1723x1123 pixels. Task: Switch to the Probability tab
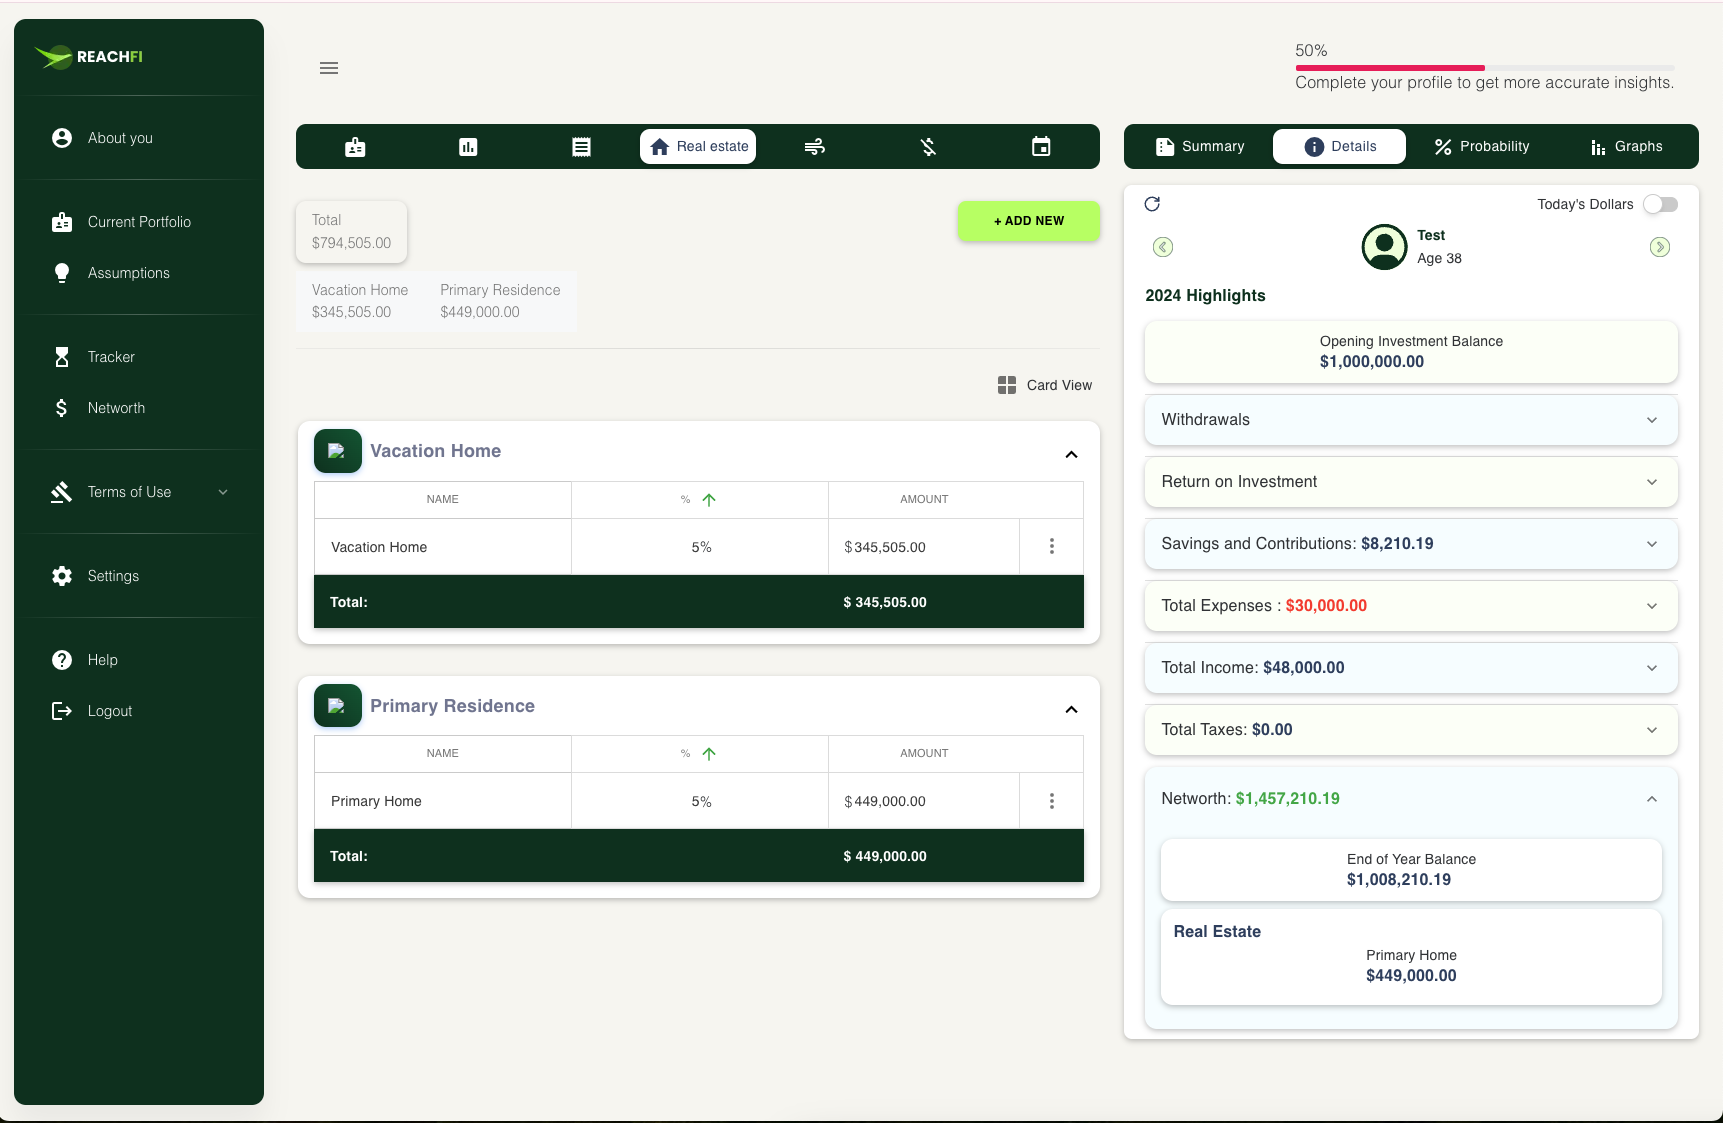click(1481, 146)
